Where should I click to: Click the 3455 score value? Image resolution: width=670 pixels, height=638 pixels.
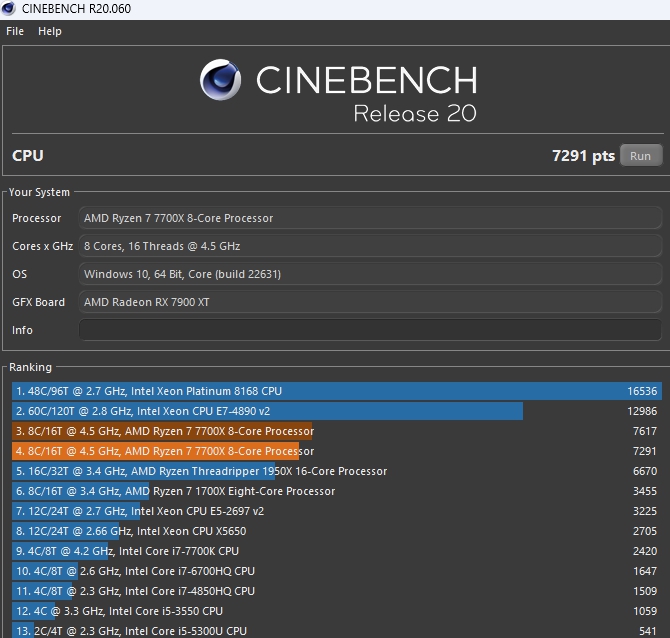click(x=645, y=491)
